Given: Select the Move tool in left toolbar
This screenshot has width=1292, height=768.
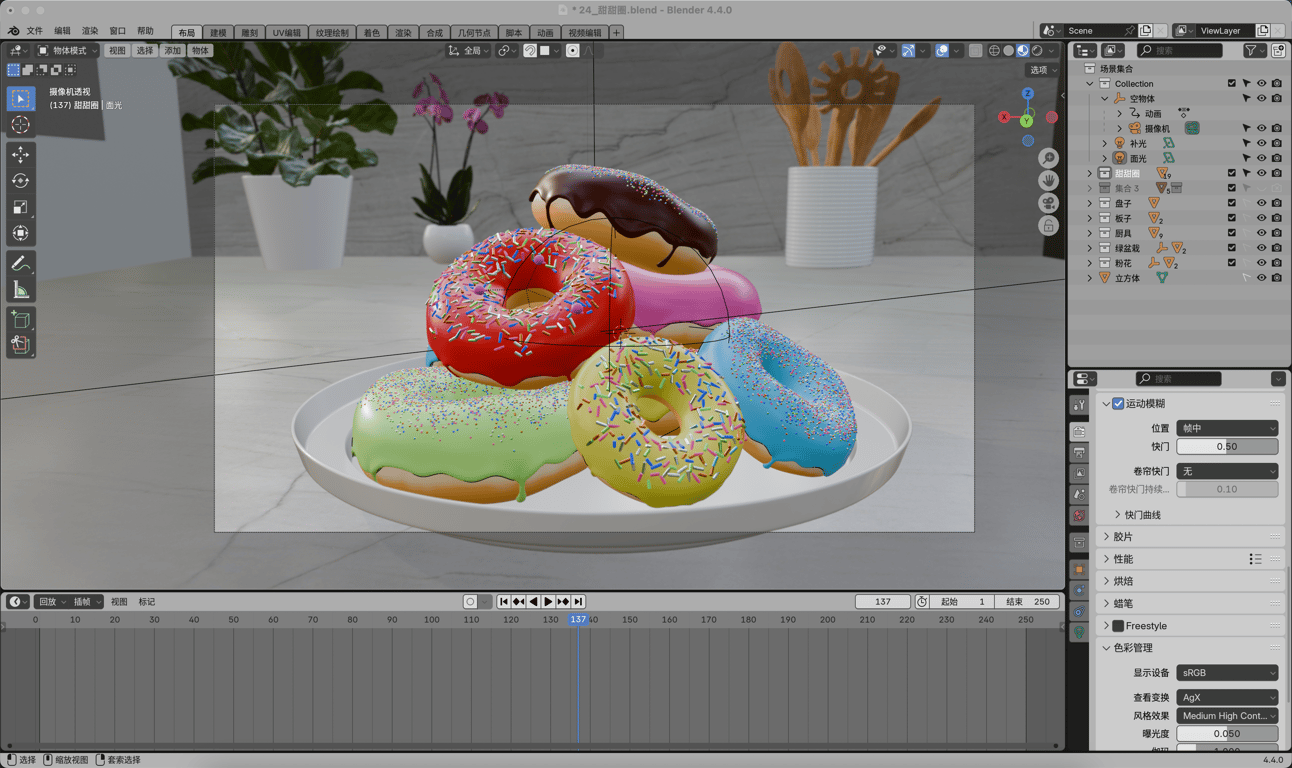Looking at the screenshot, I should [x=20, y=154].
